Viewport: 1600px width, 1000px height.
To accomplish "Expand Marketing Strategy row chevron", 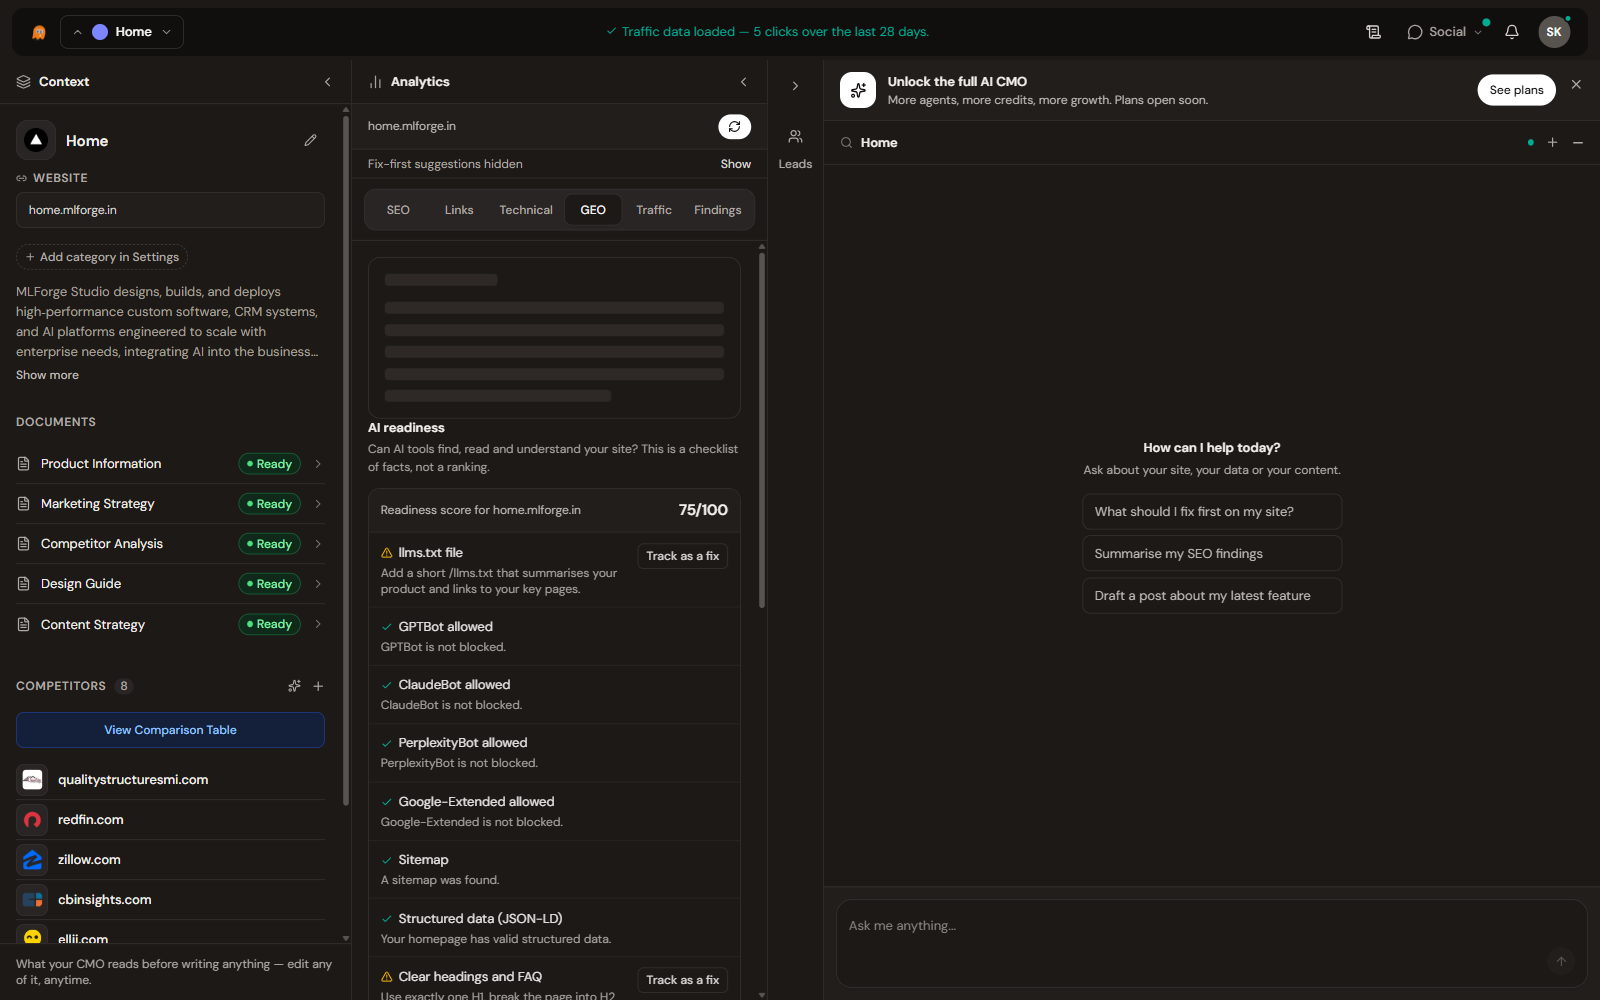I will click(x=318, y=504).
